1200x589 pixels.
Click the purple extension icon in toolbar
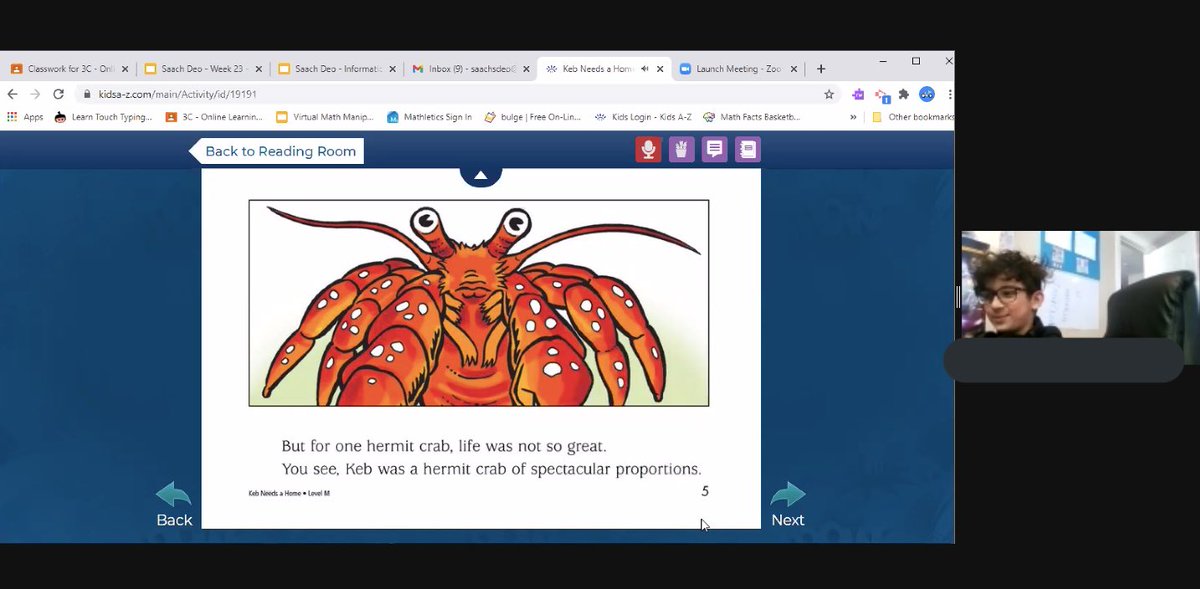pos(858,94)
